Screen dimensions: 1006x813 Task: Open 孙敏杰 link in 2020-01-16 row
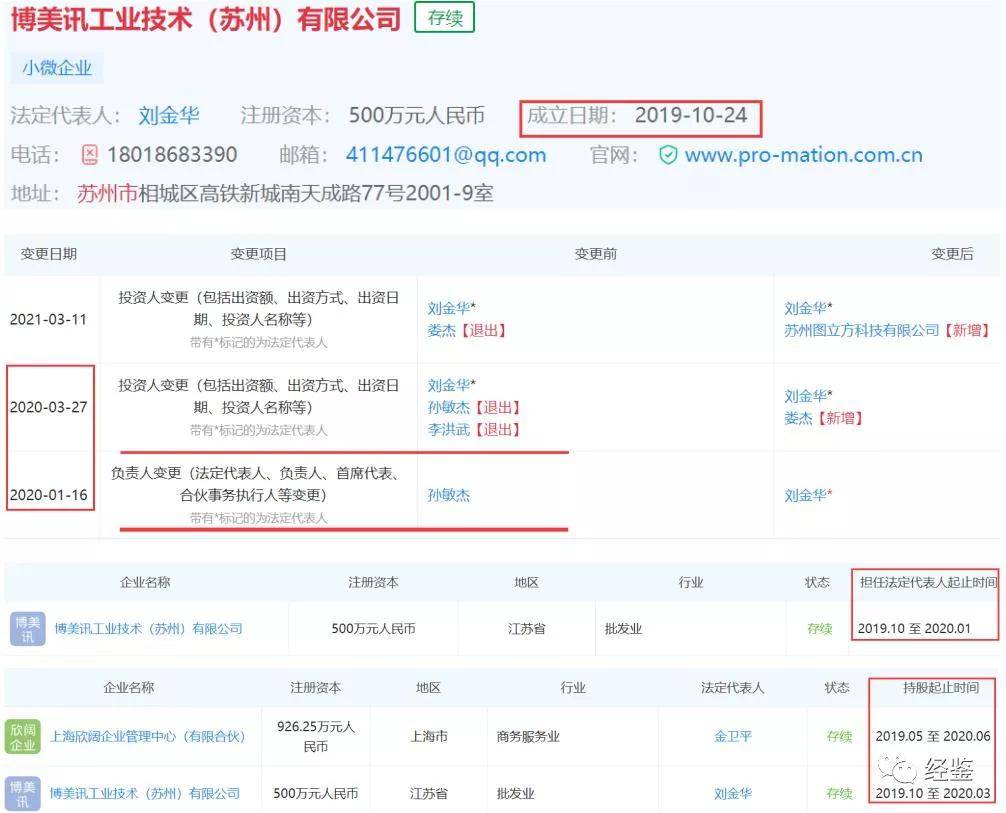click(448, 495)
